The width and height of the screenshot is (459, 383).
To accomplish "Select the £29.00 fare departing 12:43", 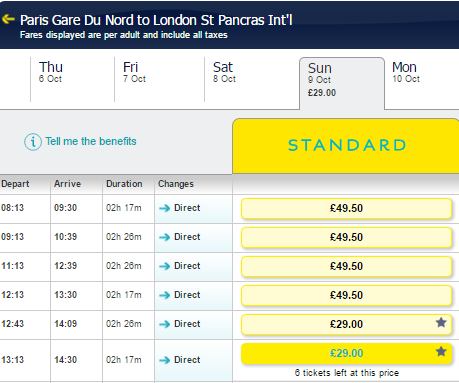I will pos(346,324).
